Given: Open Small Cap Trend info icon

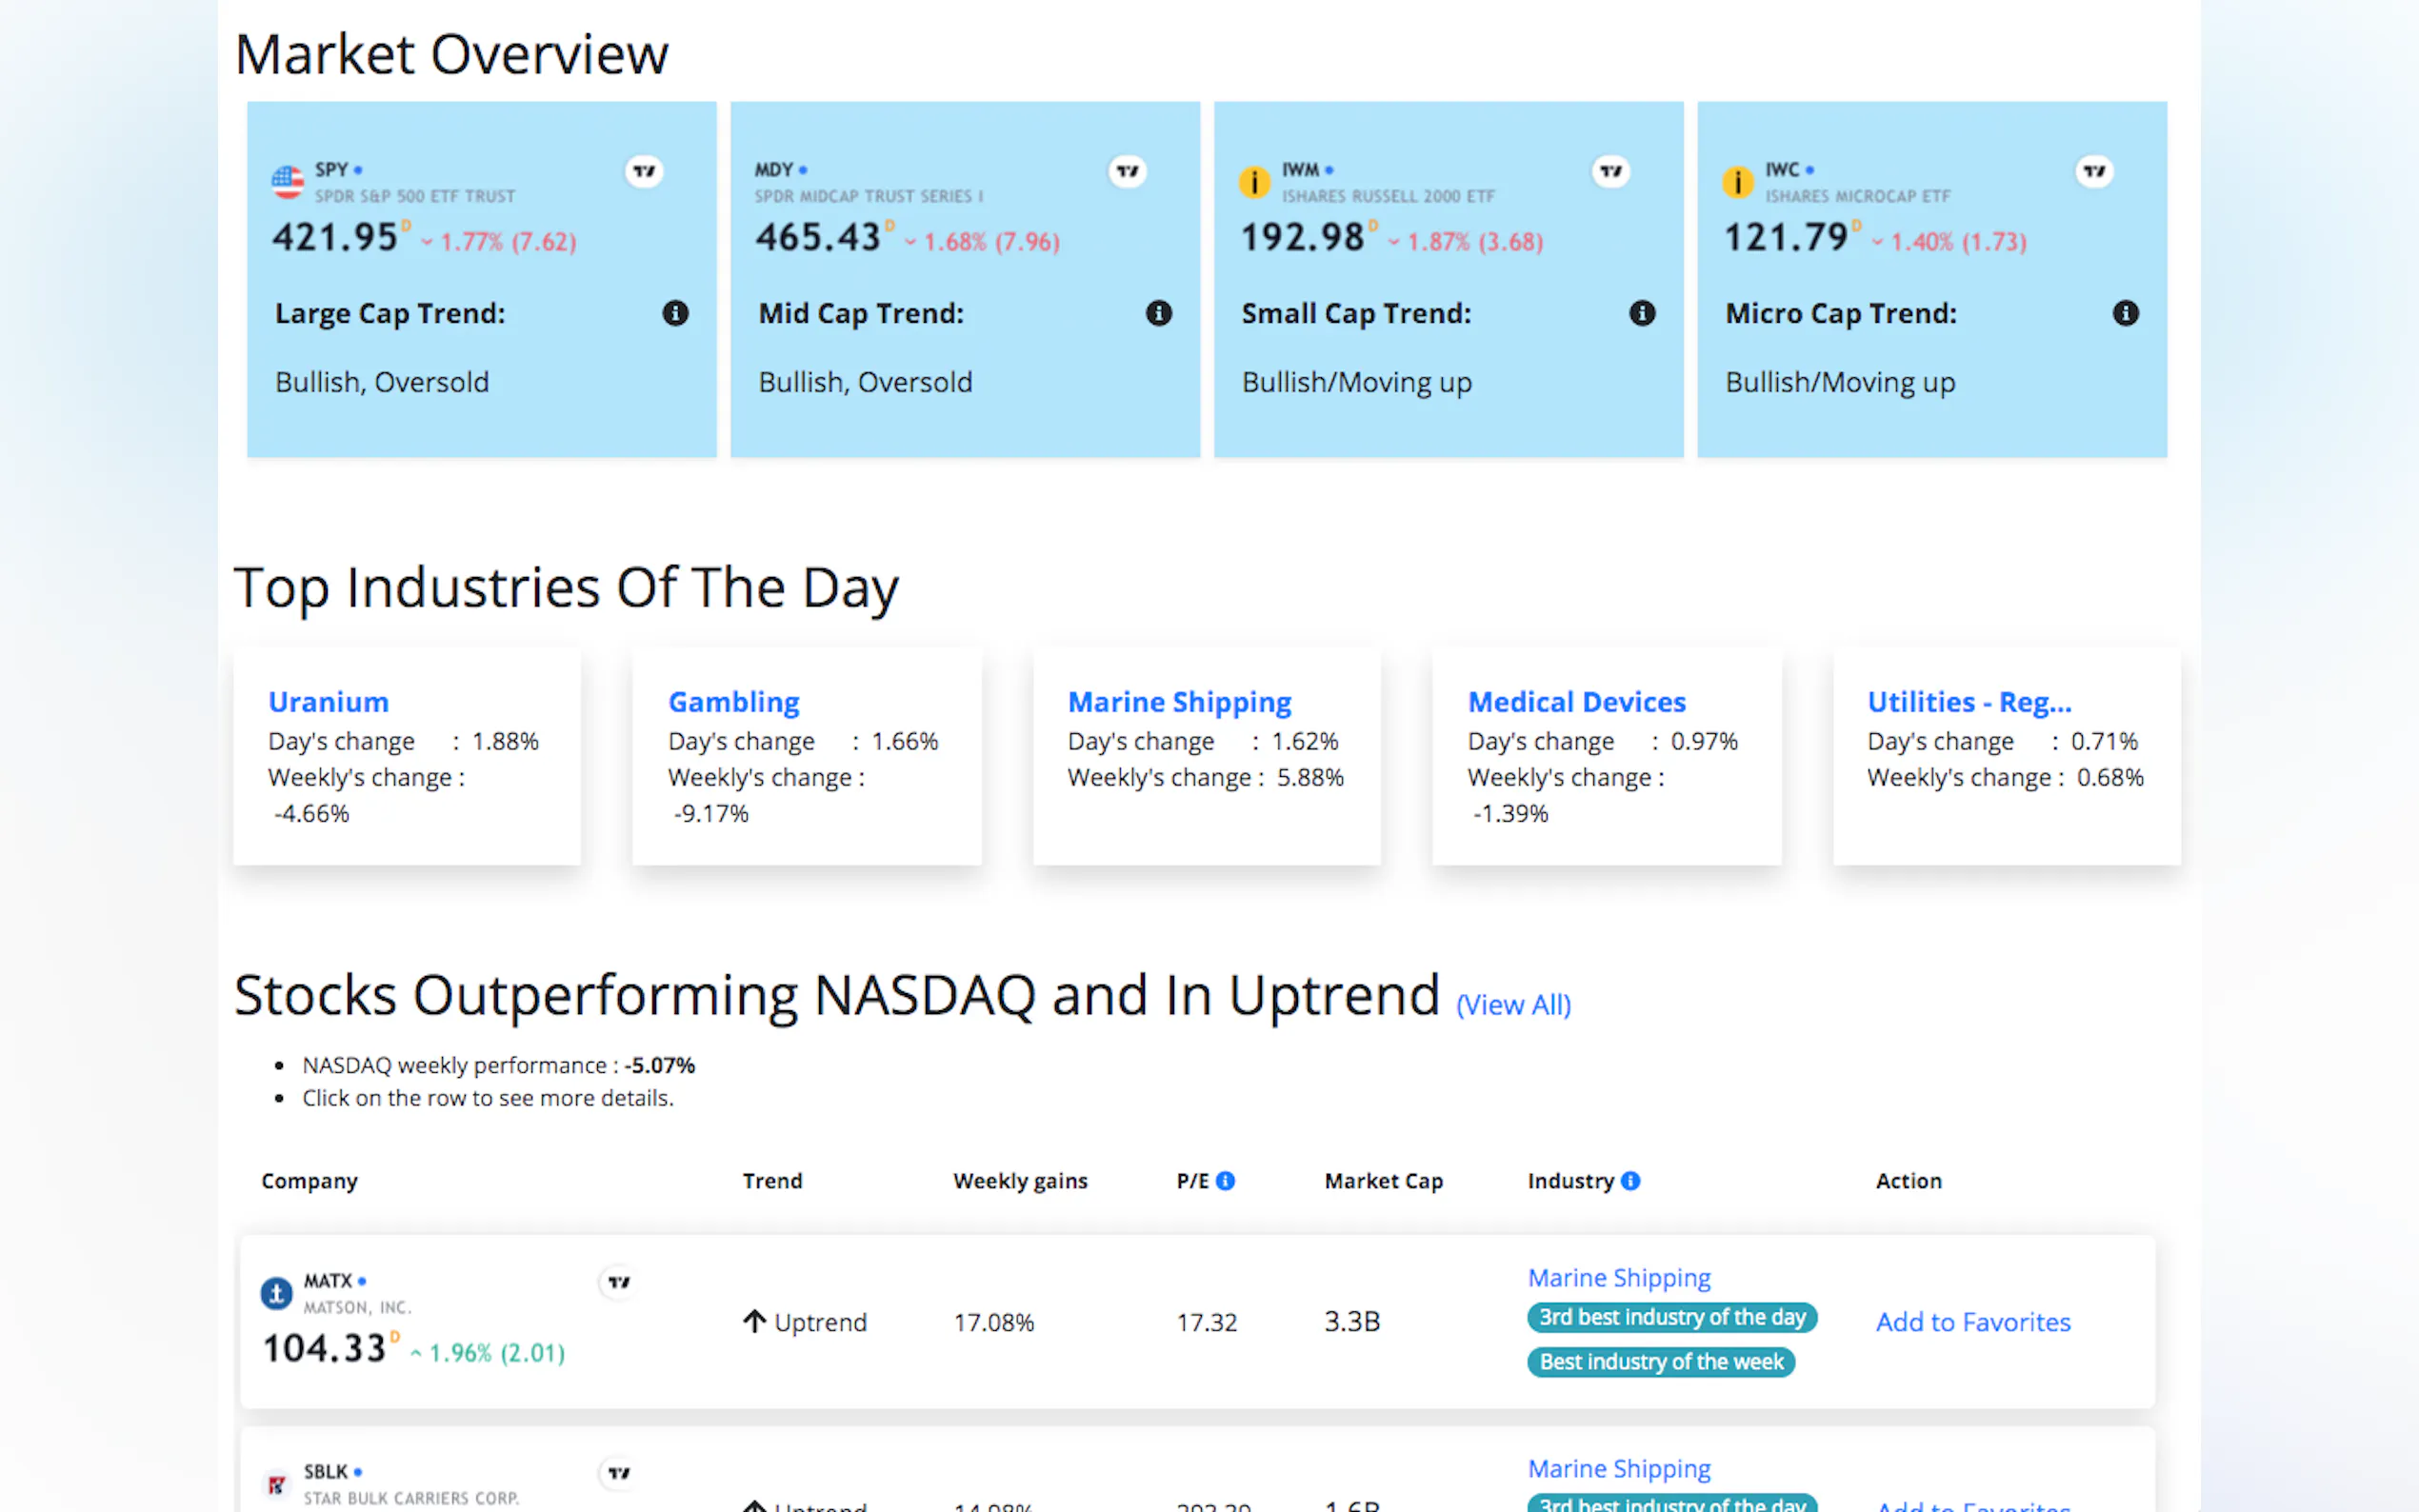Looking at the screenshot, I should [x=1642, y=313].
